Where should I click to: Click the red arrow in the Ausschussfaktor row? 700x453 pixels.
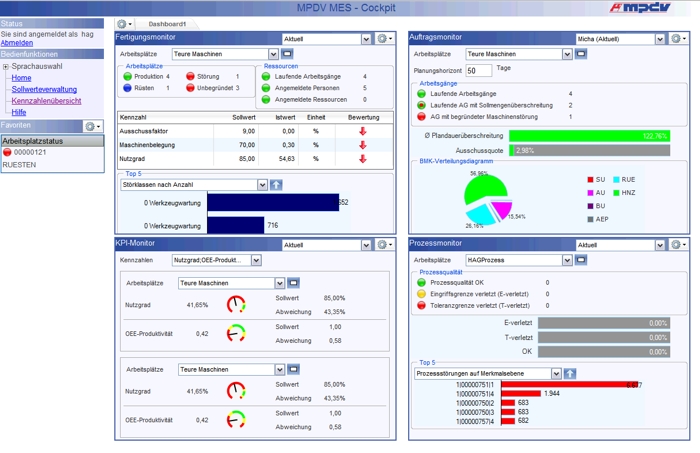362,131
